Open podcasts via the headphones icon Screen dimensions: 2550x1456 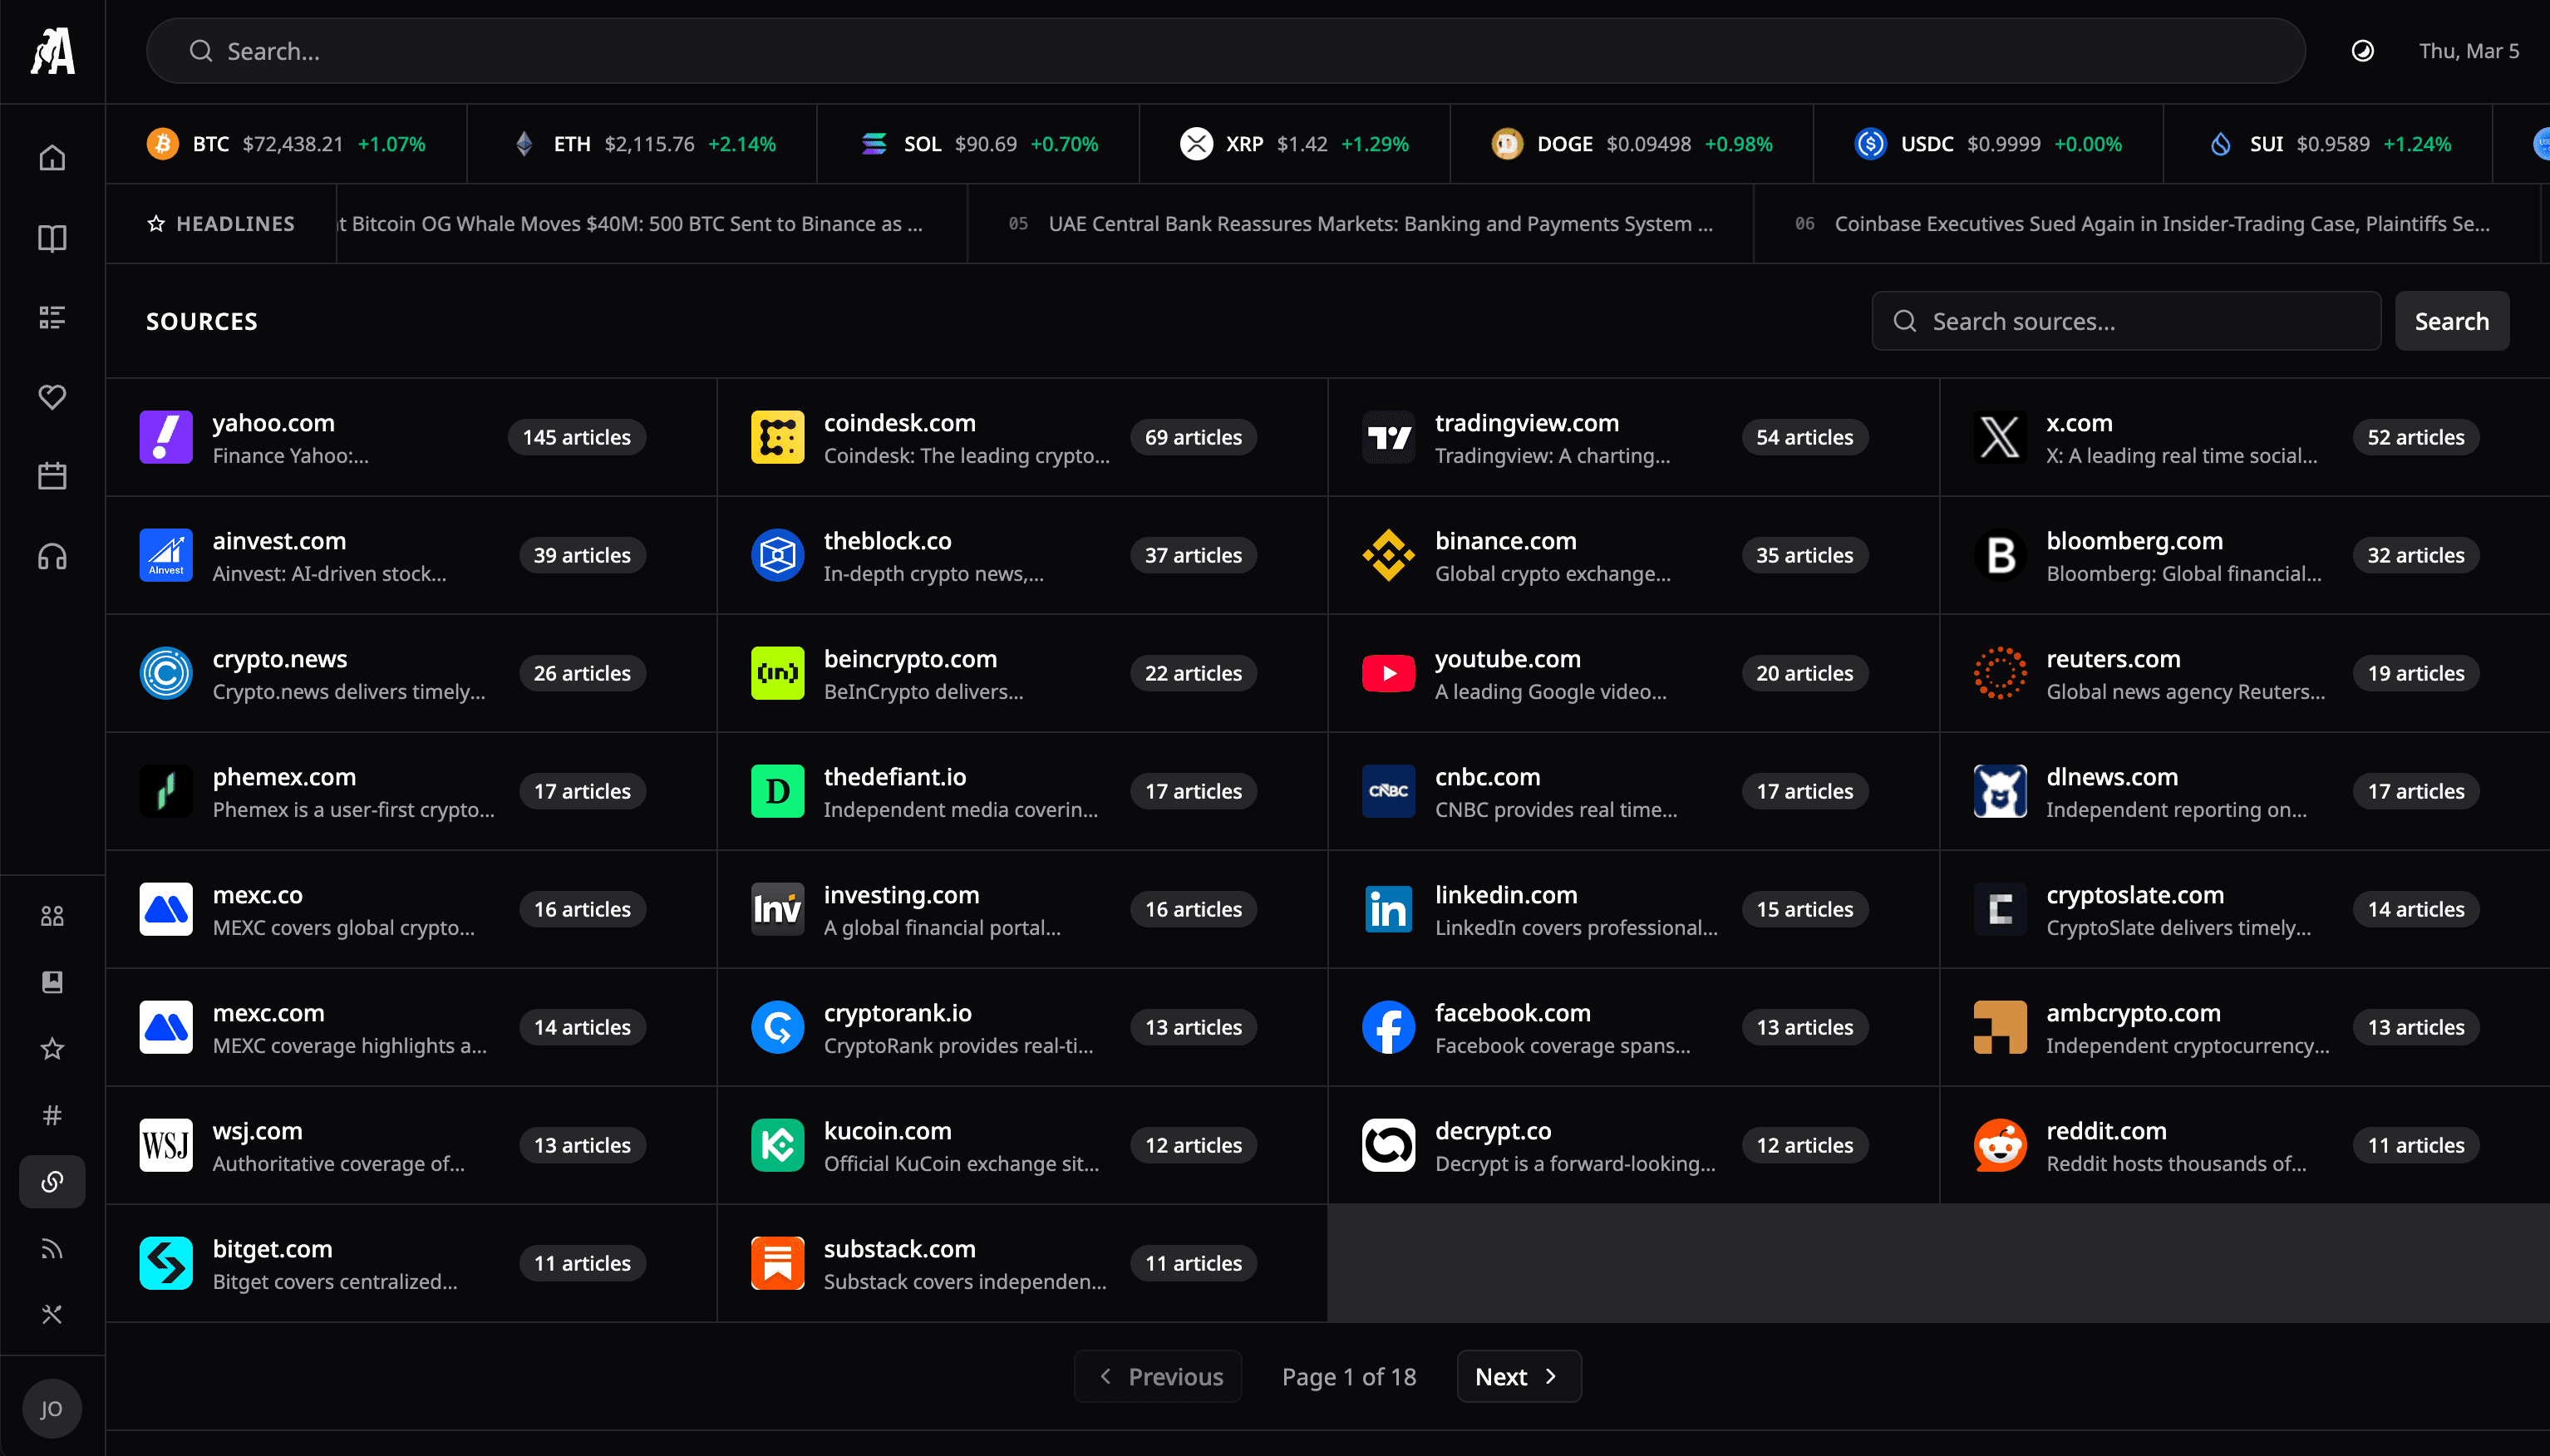(51, 557)
